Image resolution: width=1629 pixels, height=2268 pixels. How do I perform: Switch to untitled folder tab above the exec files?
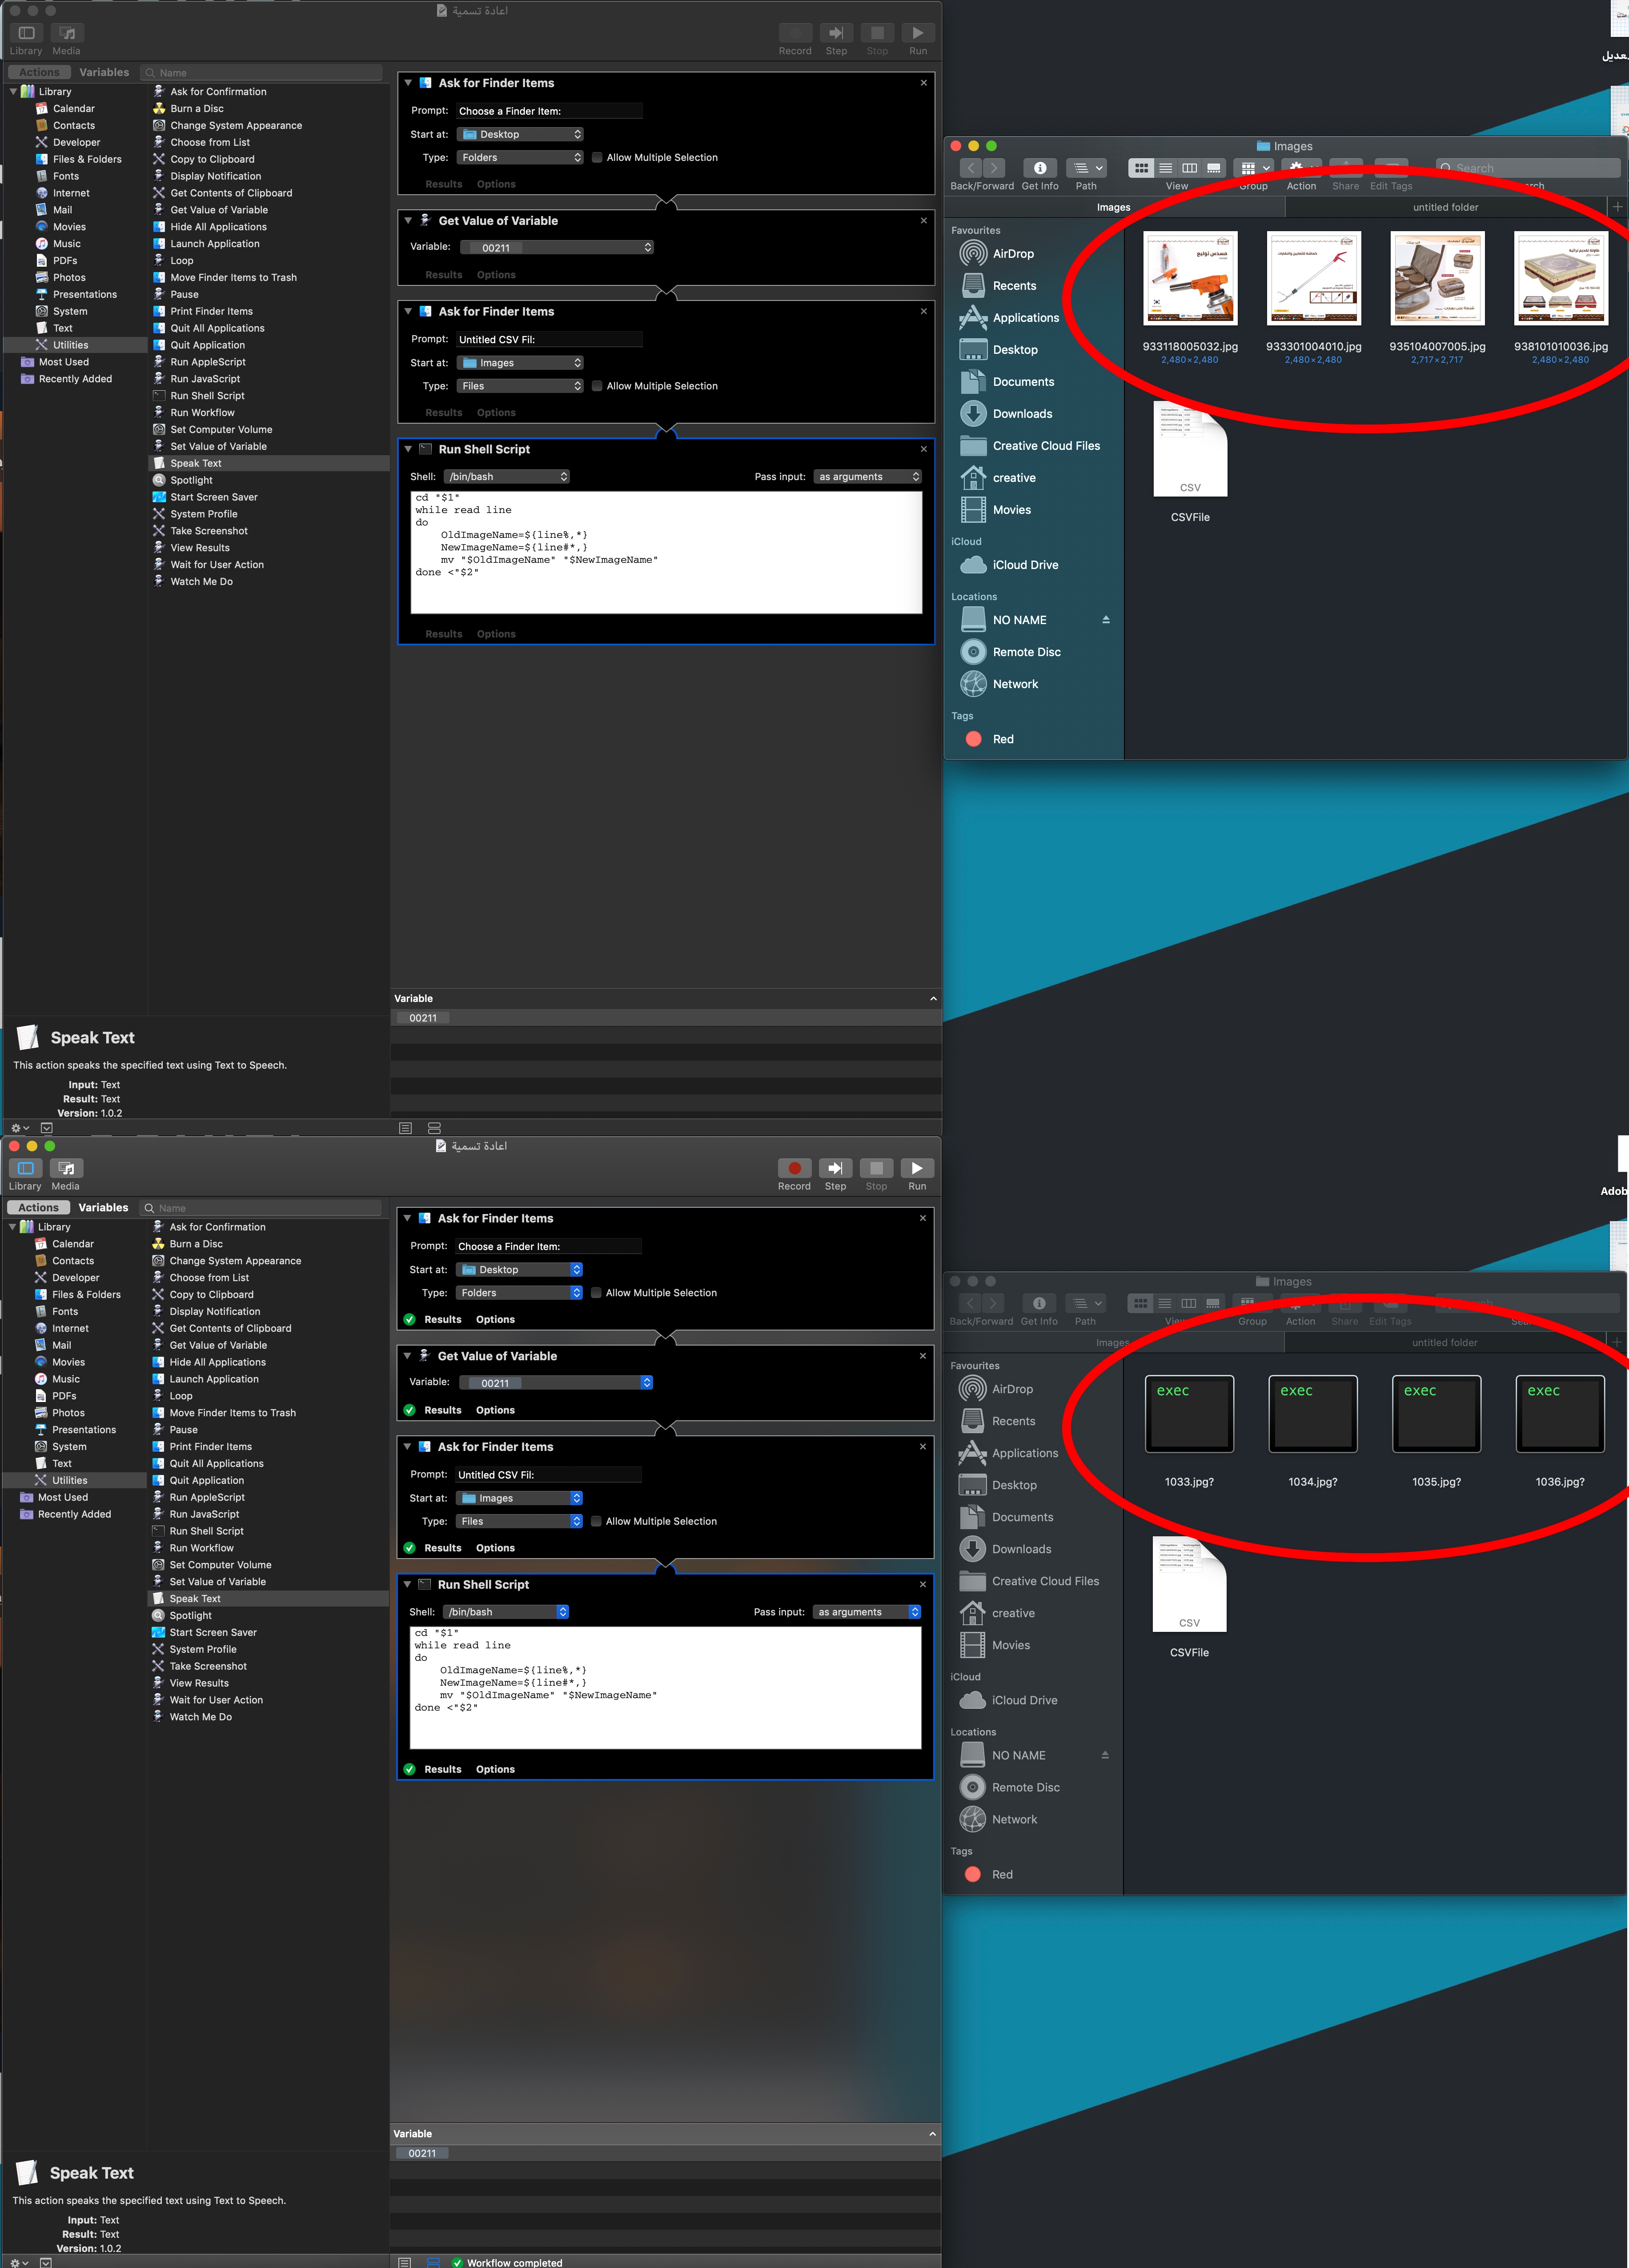[1444, 1343]
